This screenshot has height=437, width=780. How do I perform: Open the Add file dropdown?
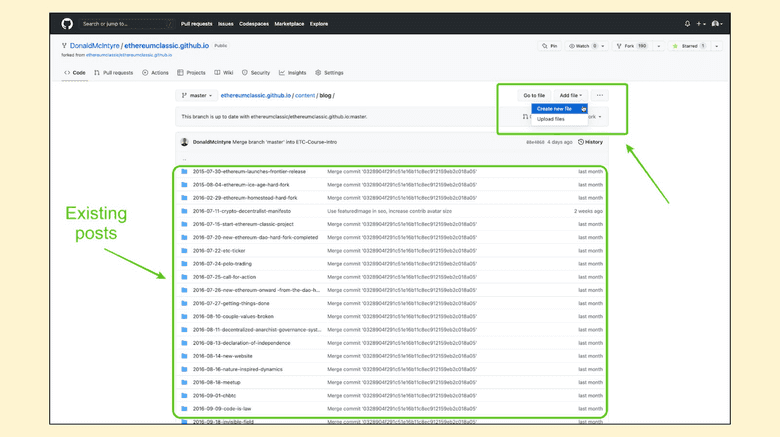[x=571, y=95]
